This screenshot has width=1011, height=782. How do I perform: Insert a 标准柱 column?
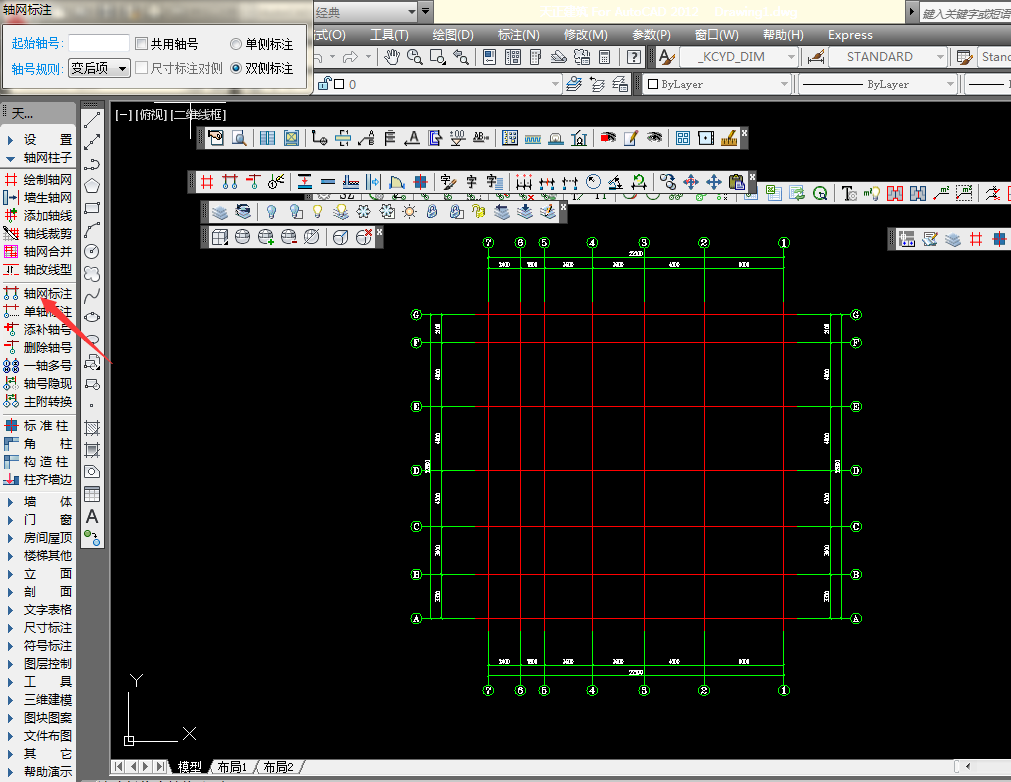[38, 425]
